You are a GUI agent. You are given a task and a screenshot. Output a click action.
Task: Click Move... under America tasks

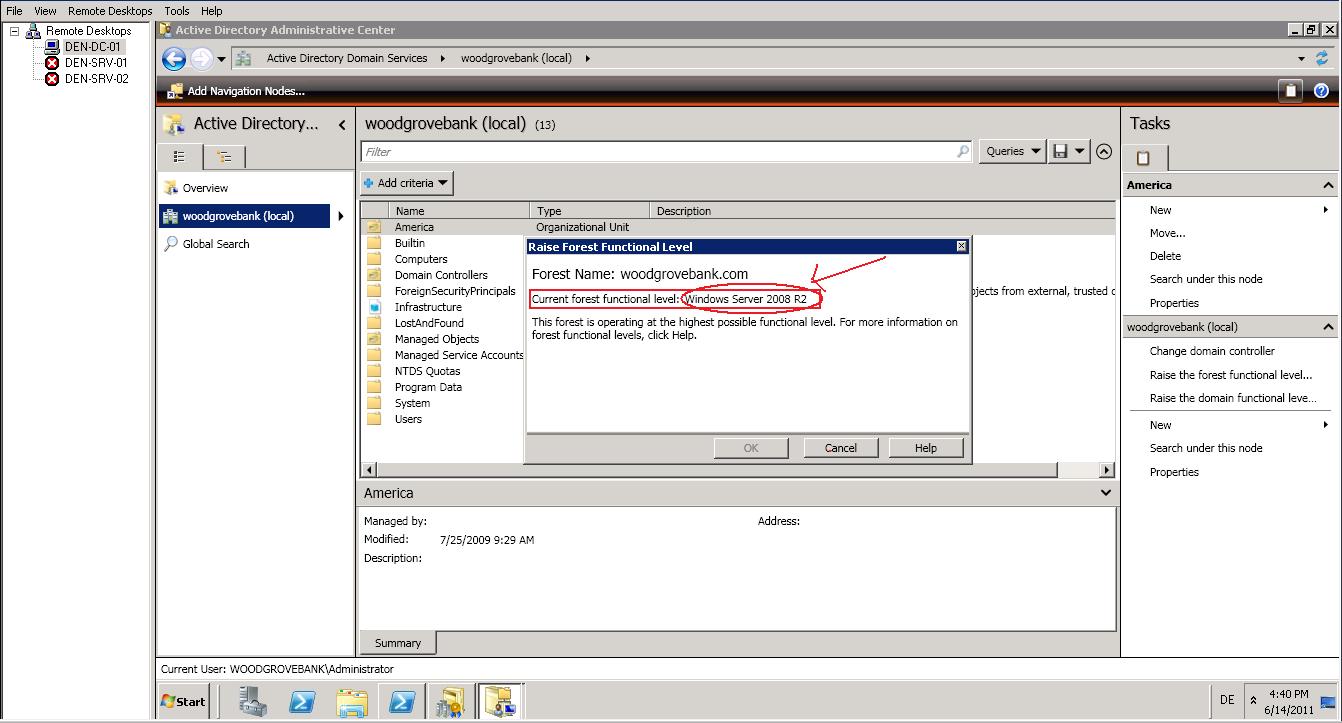pos(1167,233)
